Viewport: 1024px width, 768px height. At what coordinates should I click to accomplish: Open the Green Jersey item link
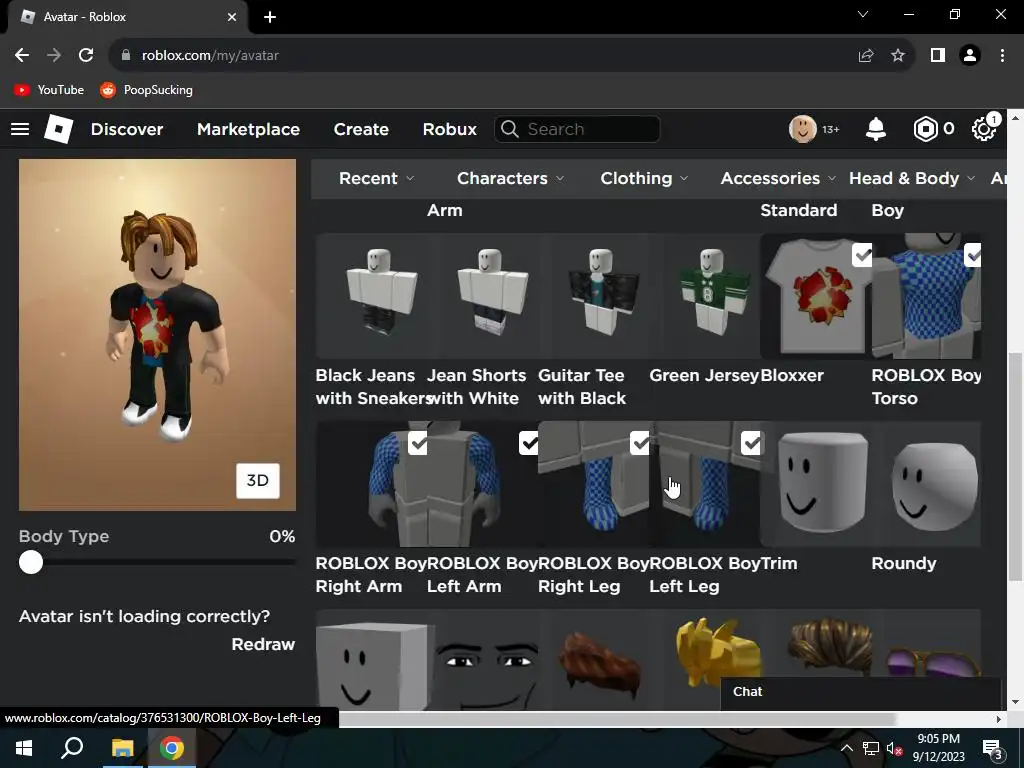tap(704, 376)
